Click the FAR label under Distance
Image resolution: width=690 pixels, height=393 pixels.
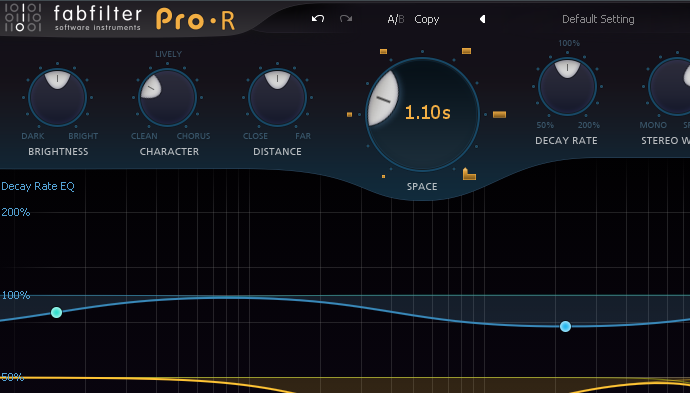[303, 136]
